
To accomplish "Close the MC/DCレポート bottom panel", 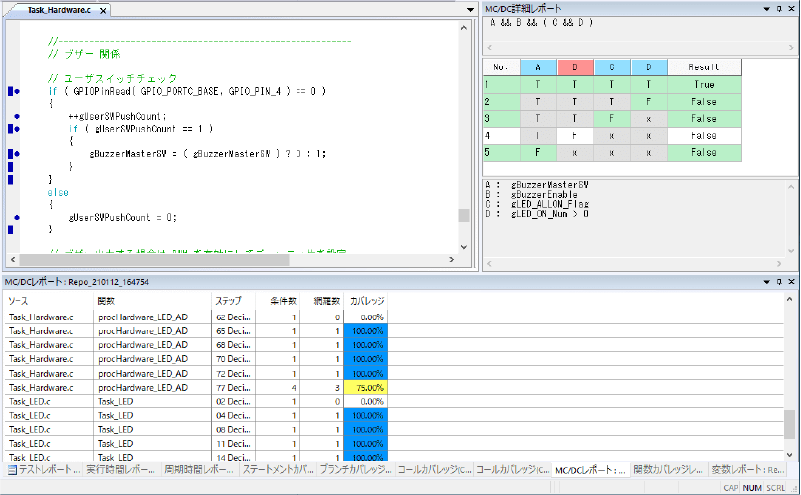I will (x=791, y=282).
